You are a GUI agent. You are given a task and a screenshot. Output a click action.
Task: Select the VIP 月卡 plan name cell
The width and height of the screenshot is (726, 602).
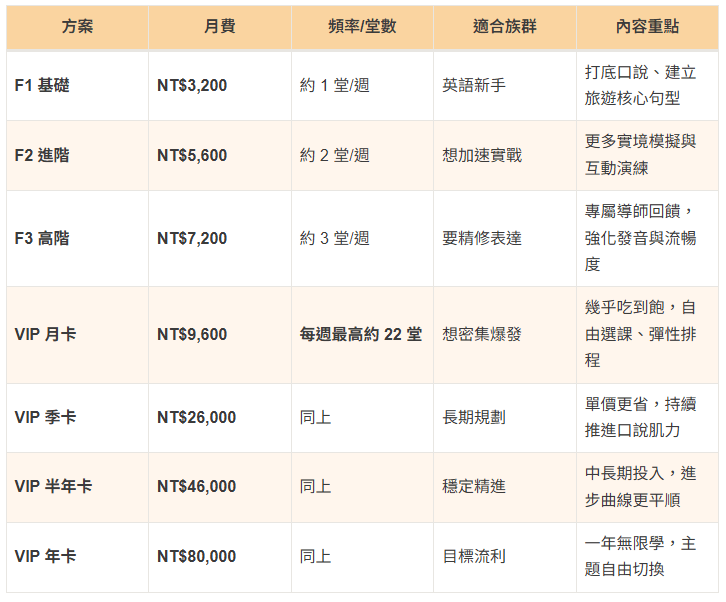[46, 335]
